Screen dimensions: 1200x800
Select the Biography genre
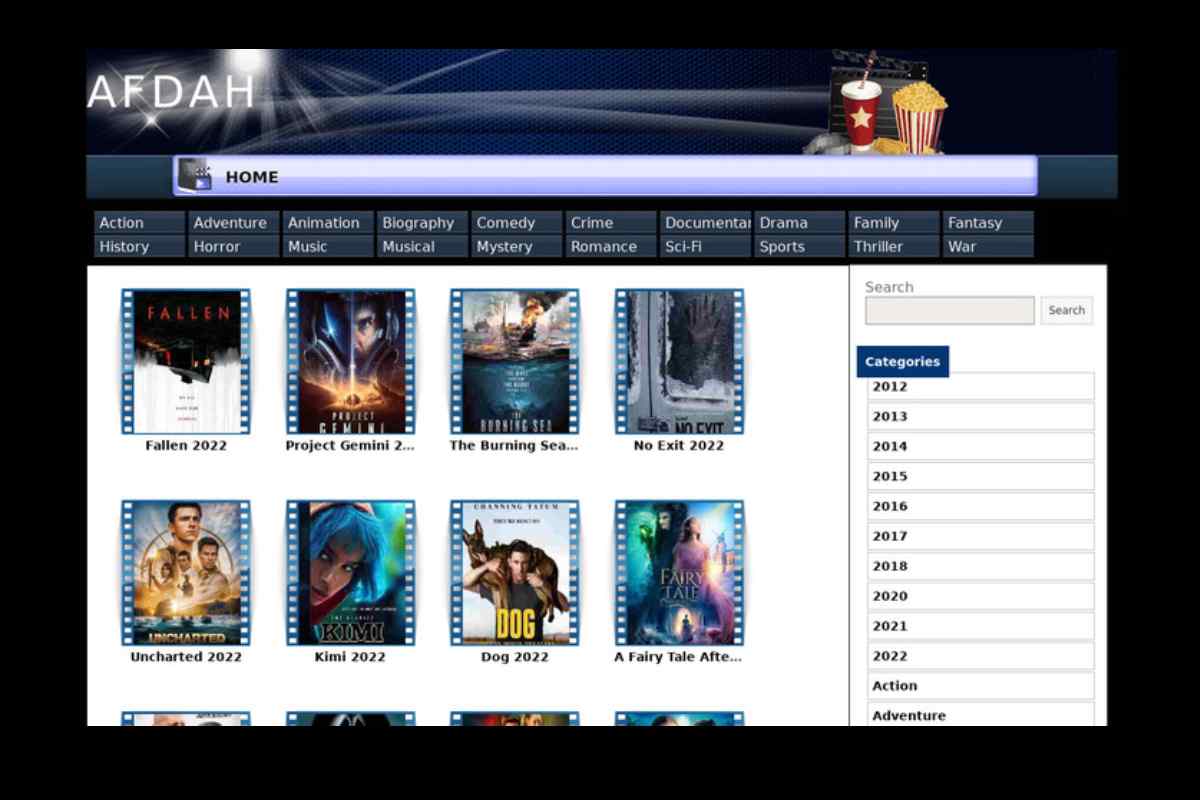pos(423,223)
